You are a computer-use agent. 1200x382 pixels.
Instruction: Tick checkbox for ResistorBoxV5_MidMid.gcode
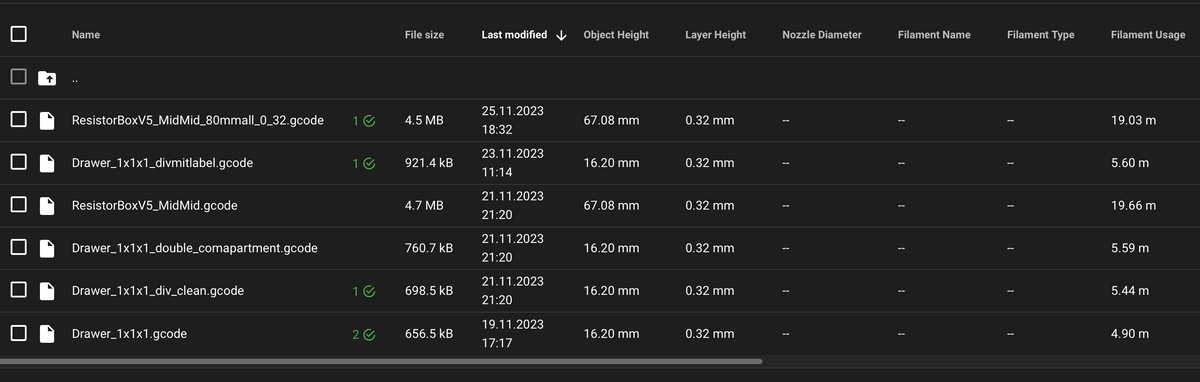click(18, 205)
